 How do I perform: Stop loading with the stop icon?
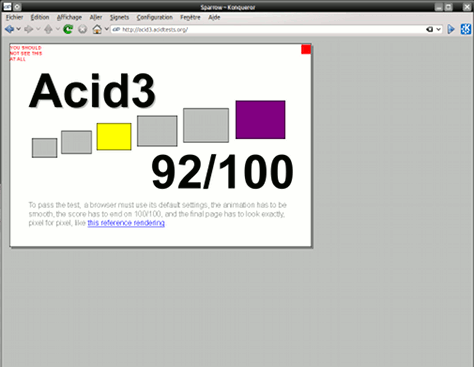(83, 29)
